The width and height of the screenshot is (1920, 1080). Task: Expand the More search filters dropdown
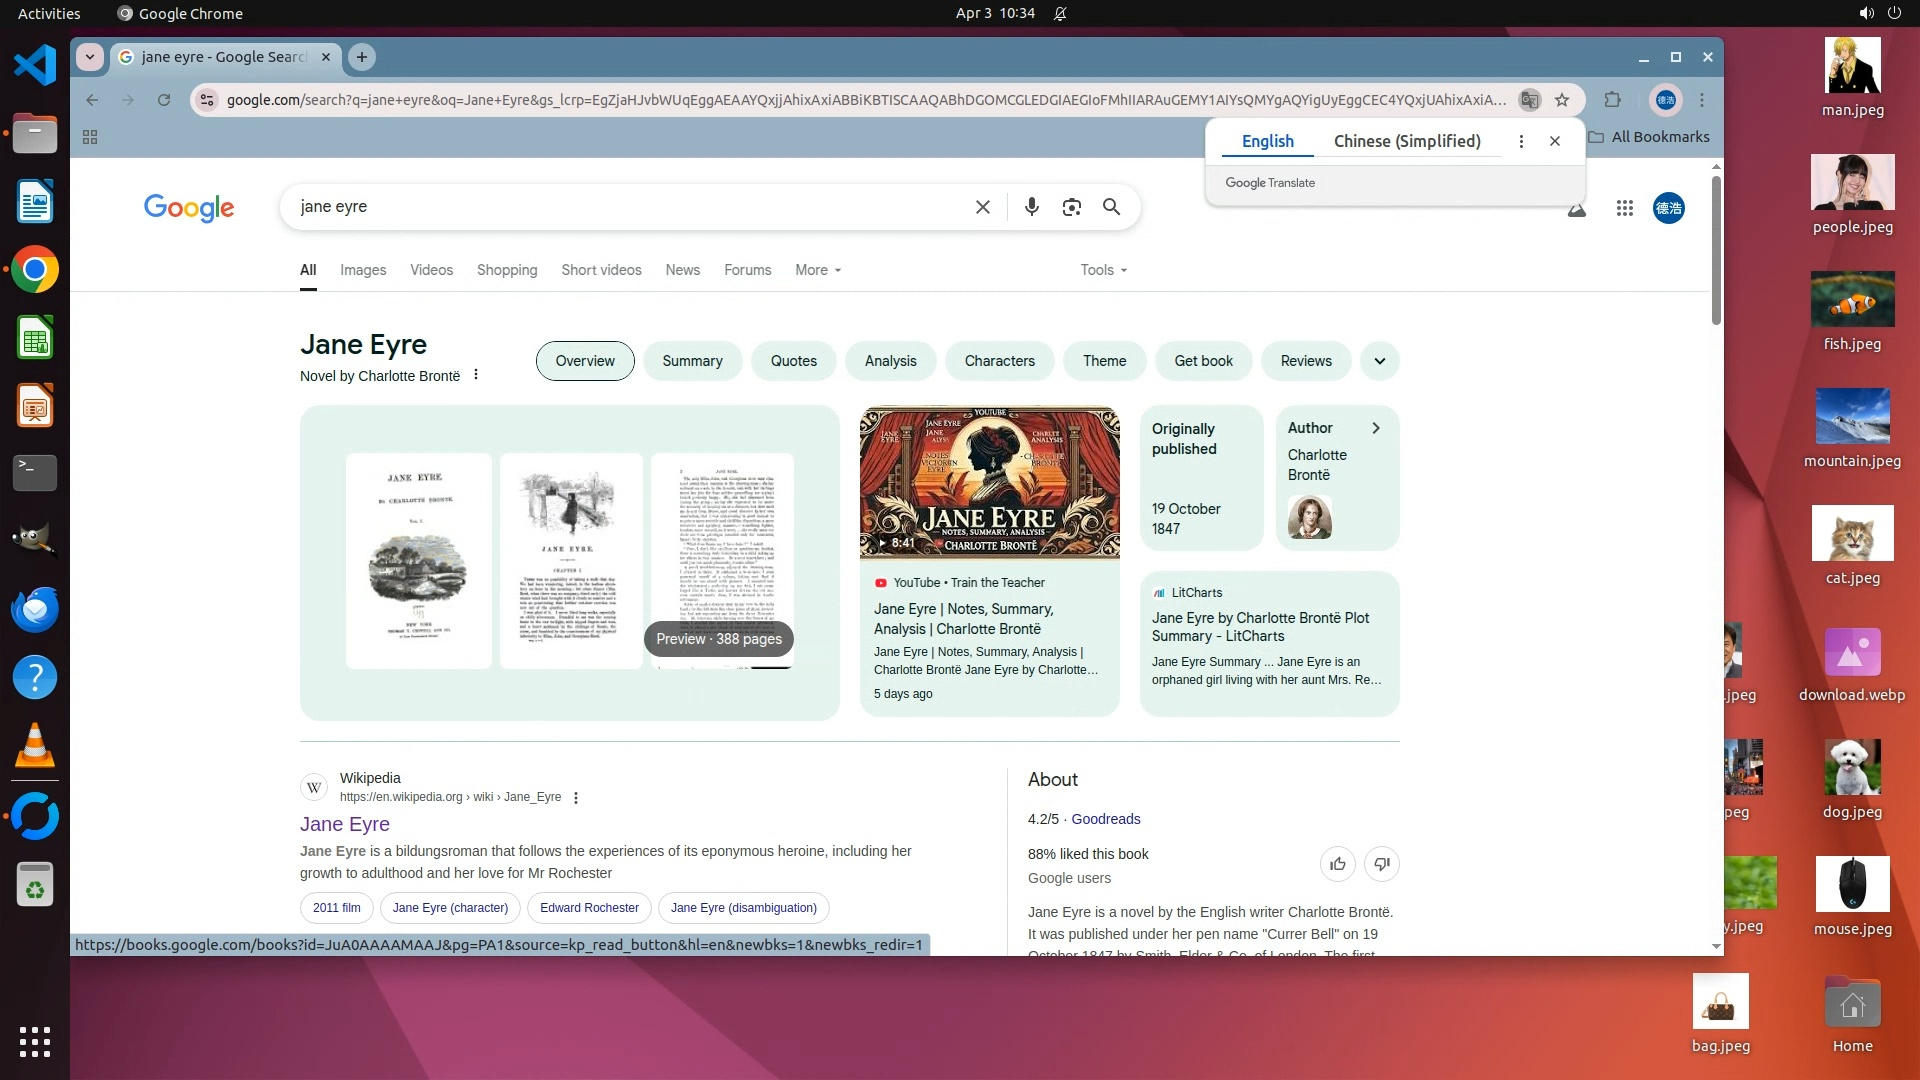tap(817, 270)
